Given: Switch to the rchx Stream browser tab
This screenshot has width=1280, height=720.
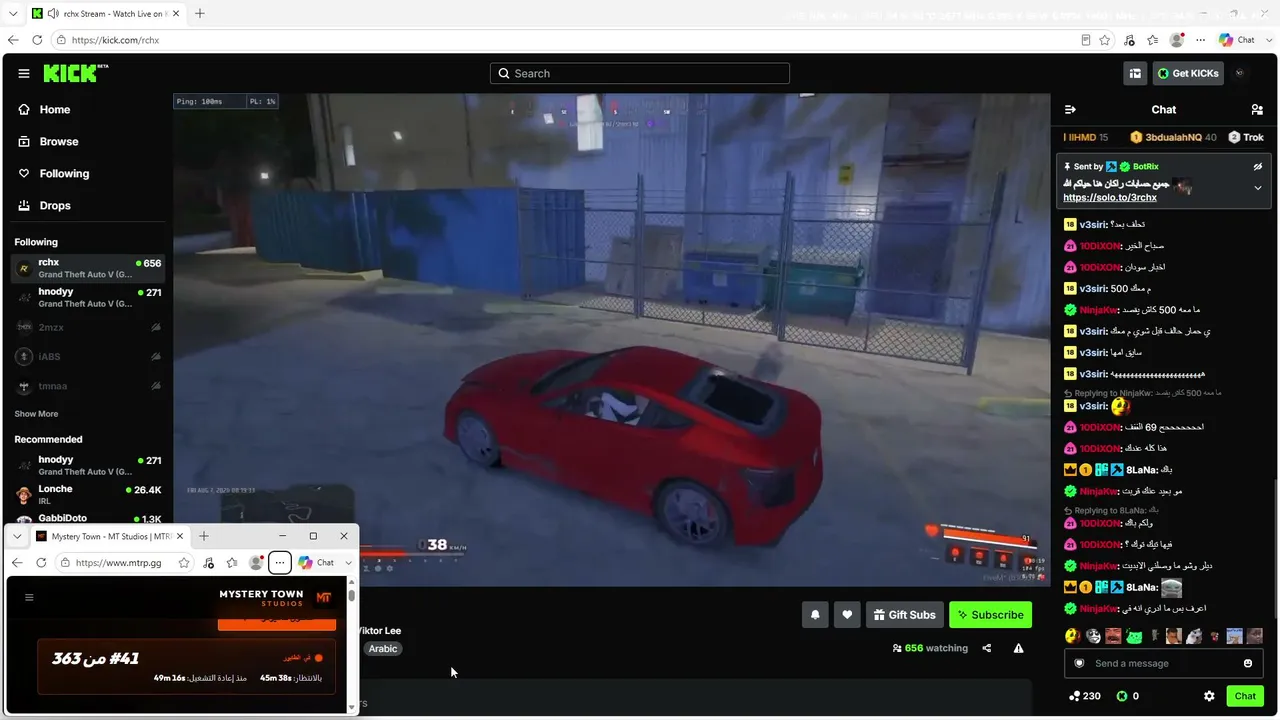Looking at the screenshot, I should [x=104, y=14].
